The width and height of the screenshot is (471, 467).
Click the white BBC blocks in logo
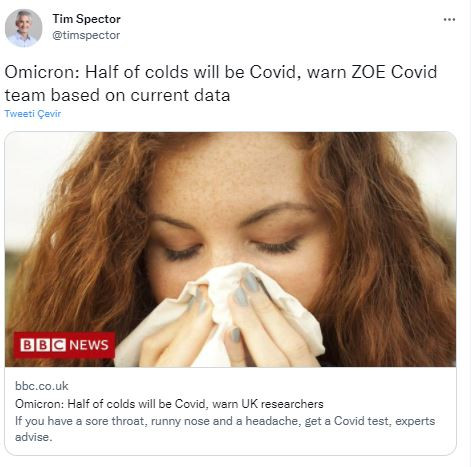click(43, 345)
